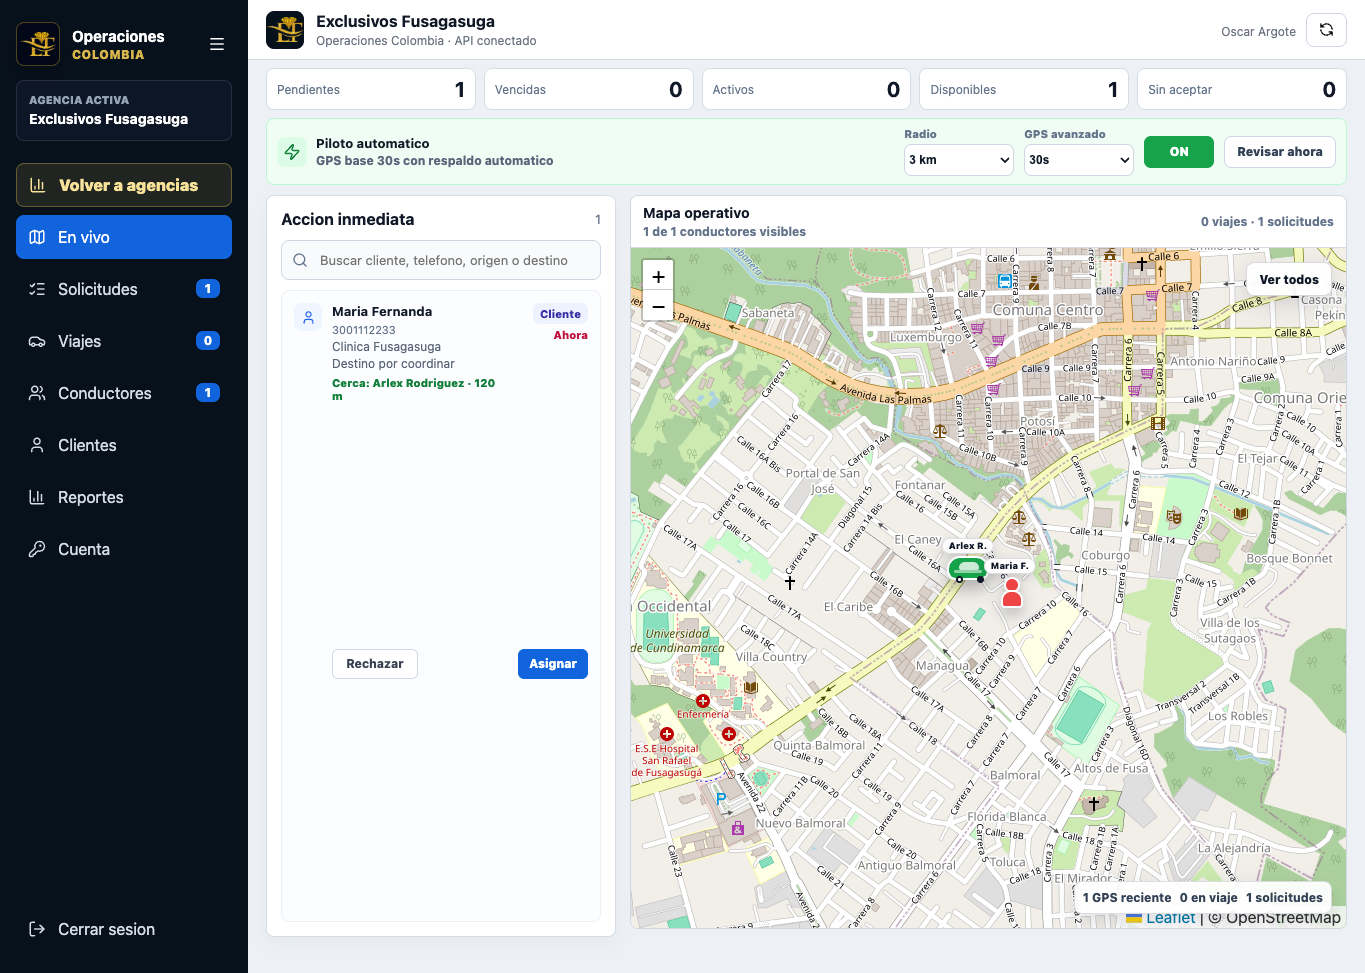Click the Conductores count badge
This screenshot has height=973, width=1365.
(208, 393)
